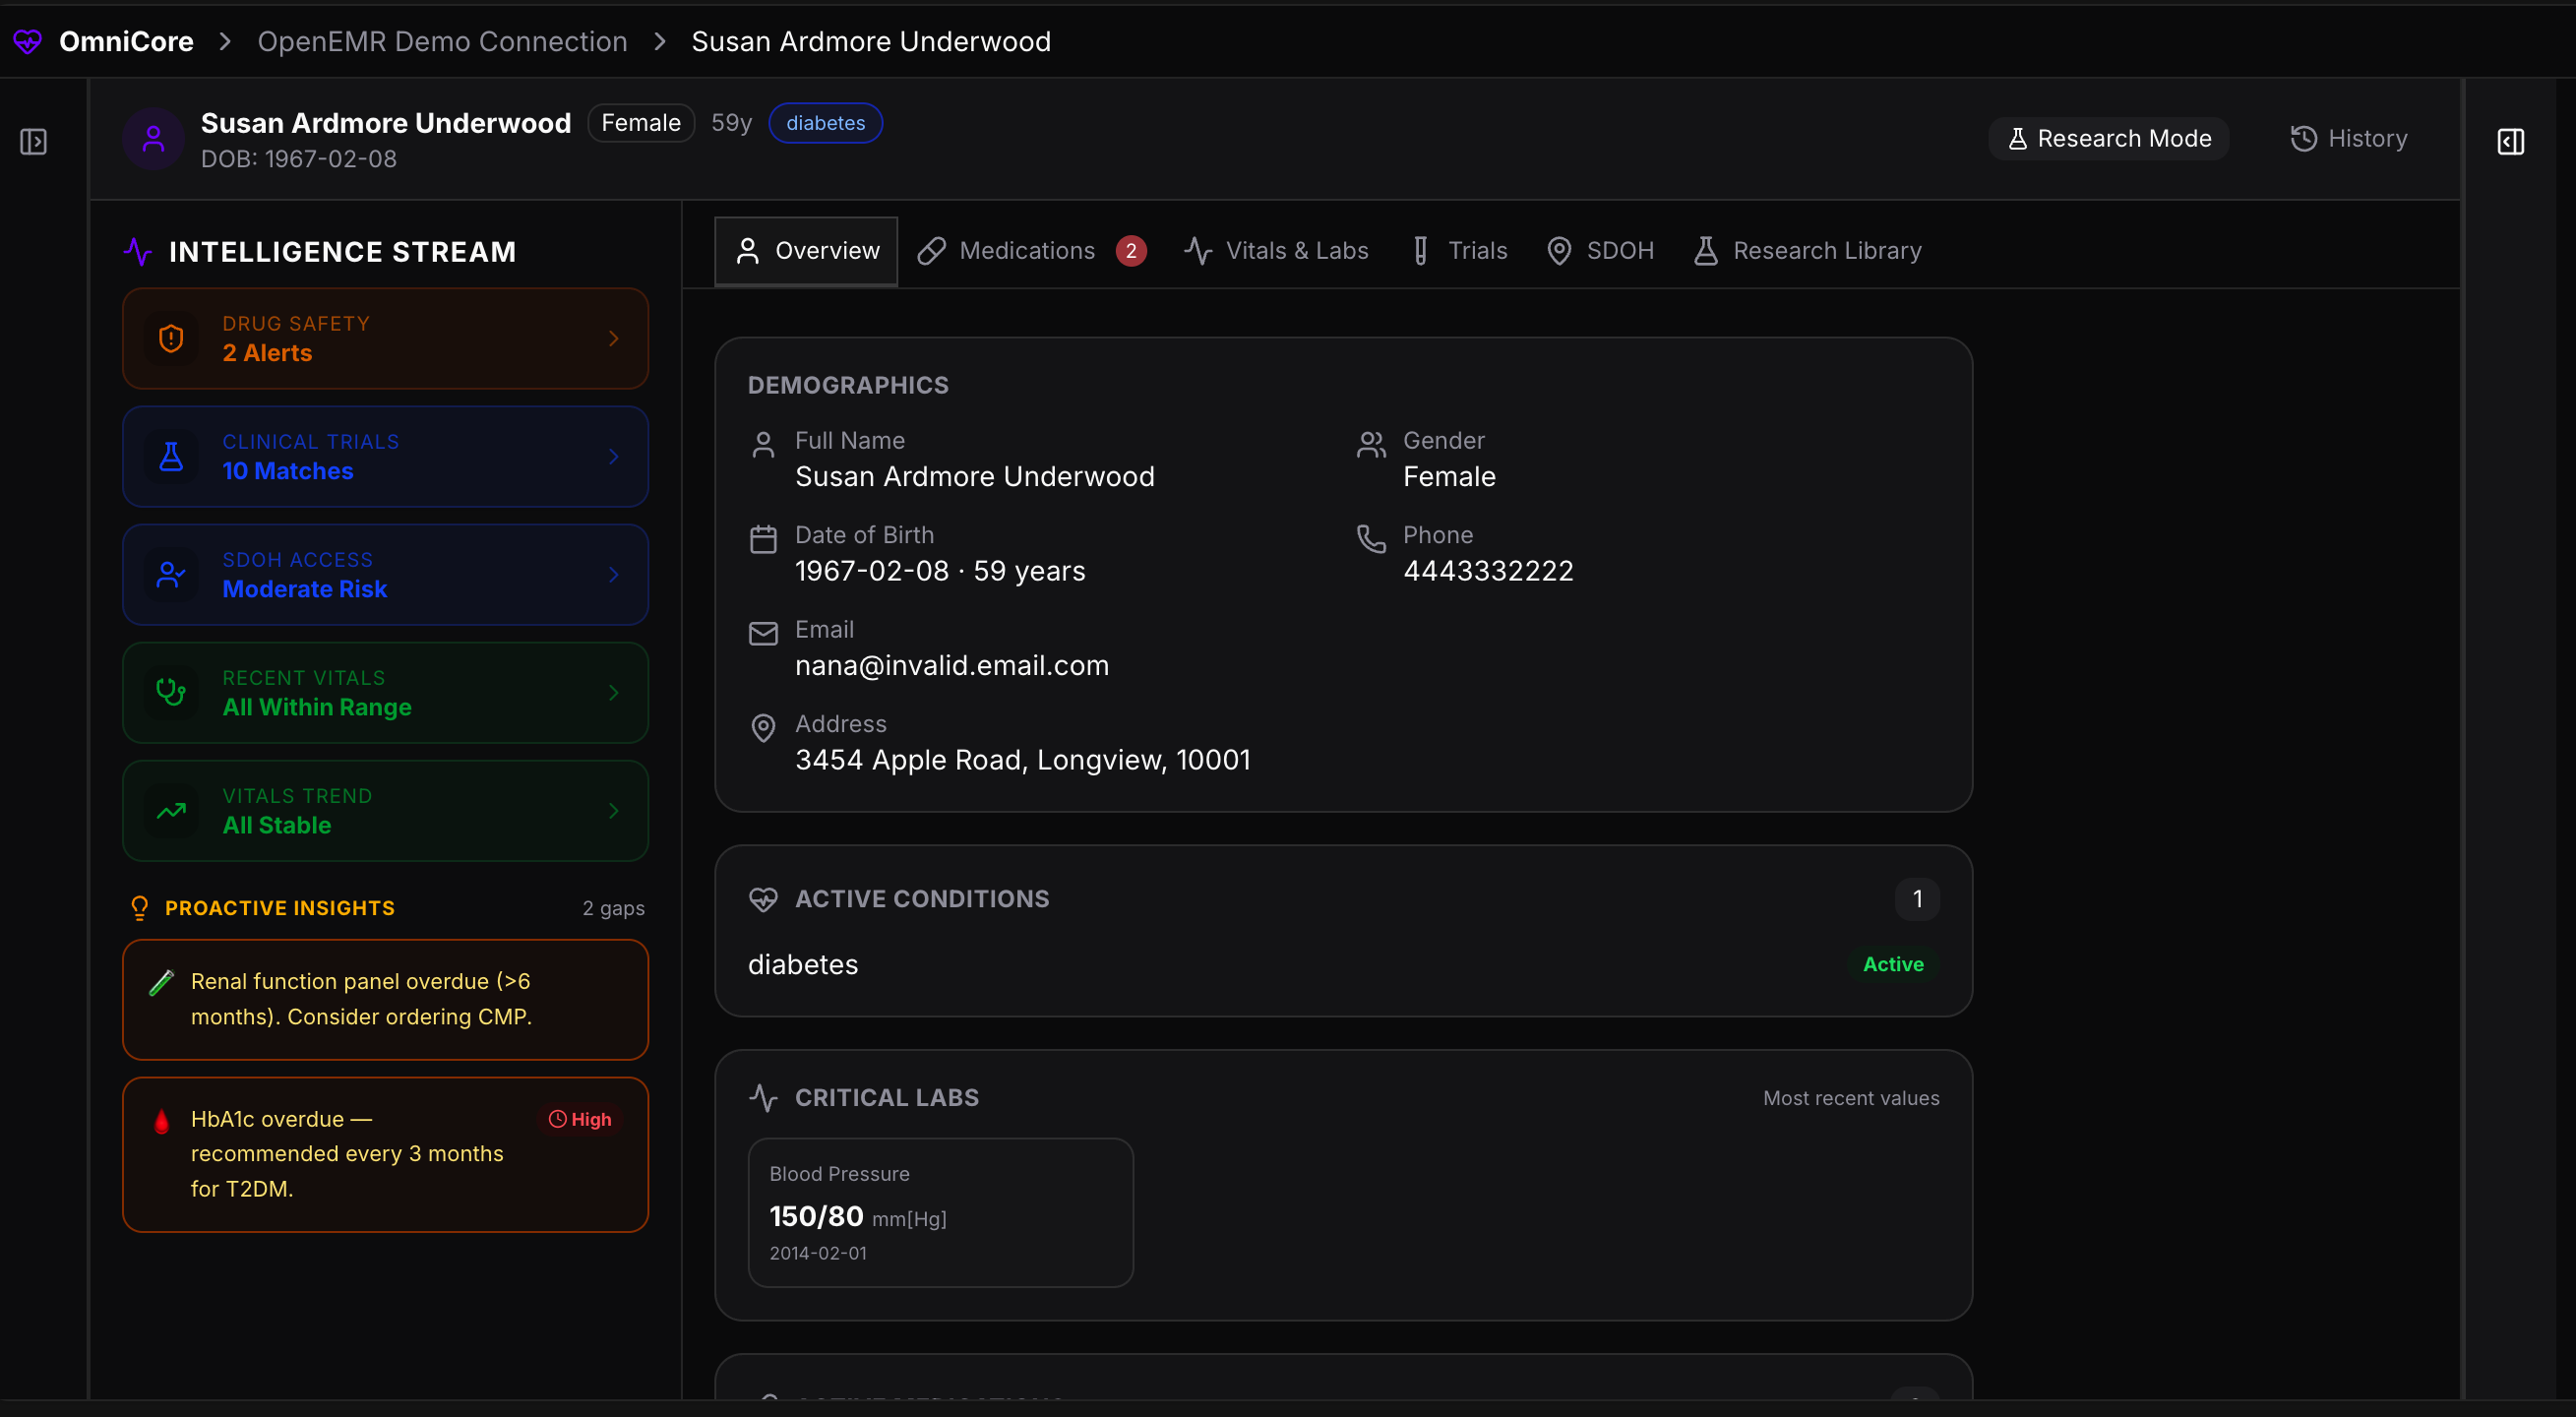Screen dimensions: 2576x1417
Task: Click address 3454 Apple Road, Longview
Action: click(1022, 760)
